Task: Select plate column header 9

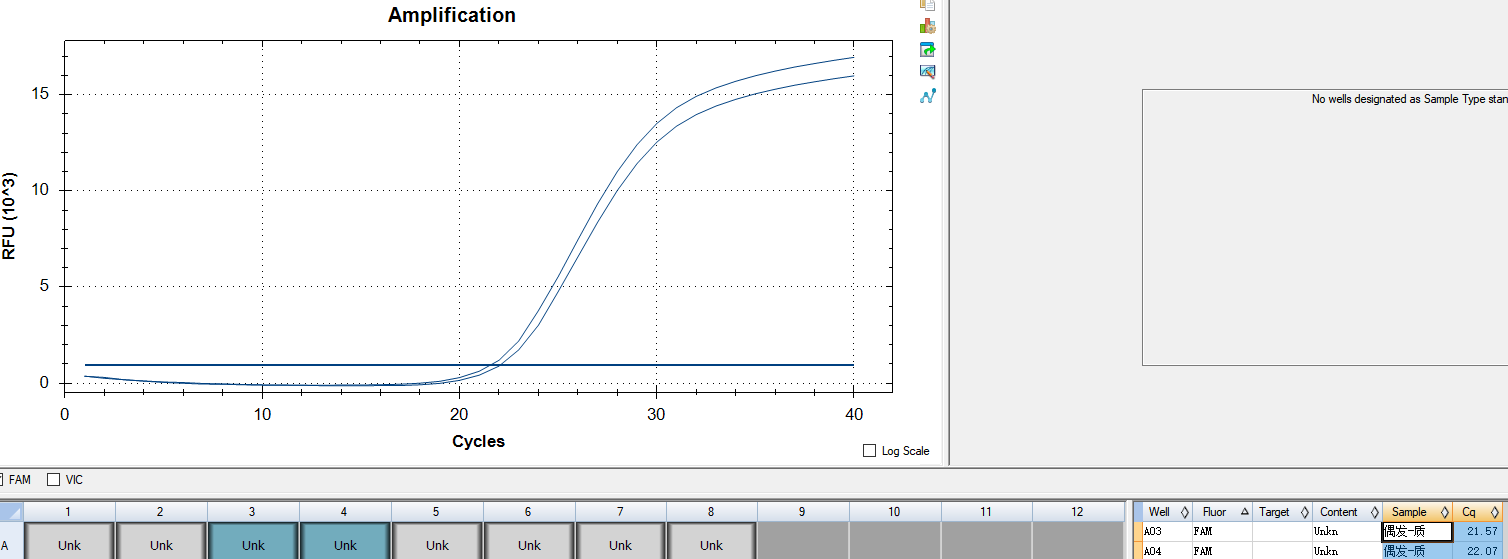Action: click(803, 512)
